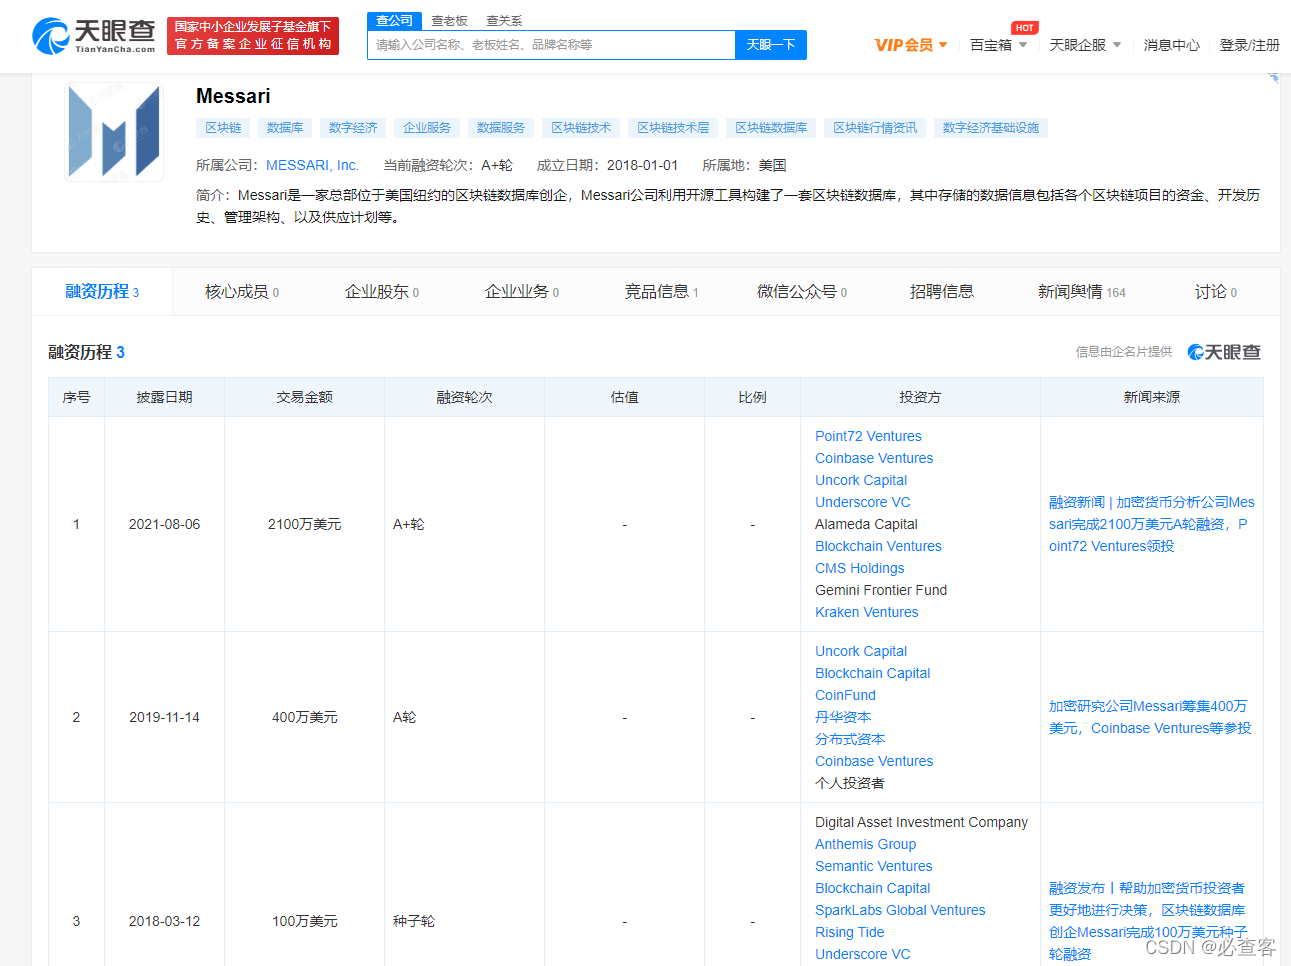Open the Point72 Ventures investor link

pyautogui.click(x=868, y=436)
